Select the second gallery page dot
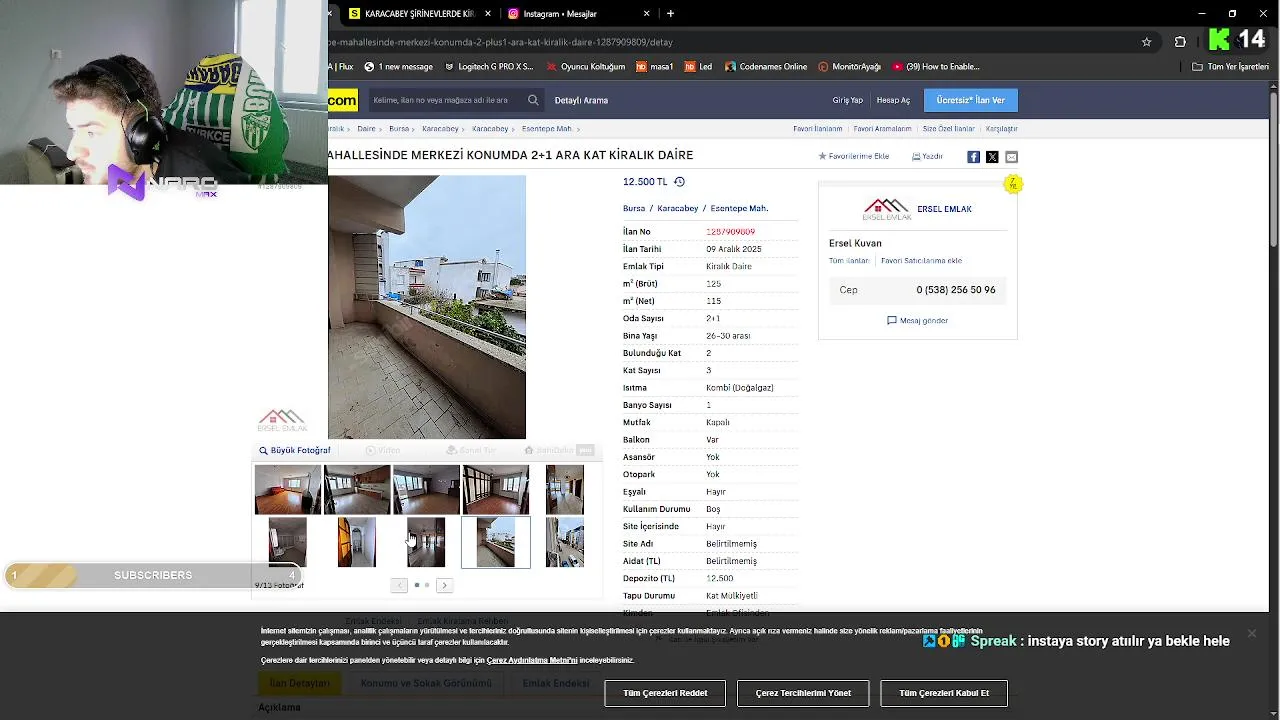 click(x=427, y=585)
